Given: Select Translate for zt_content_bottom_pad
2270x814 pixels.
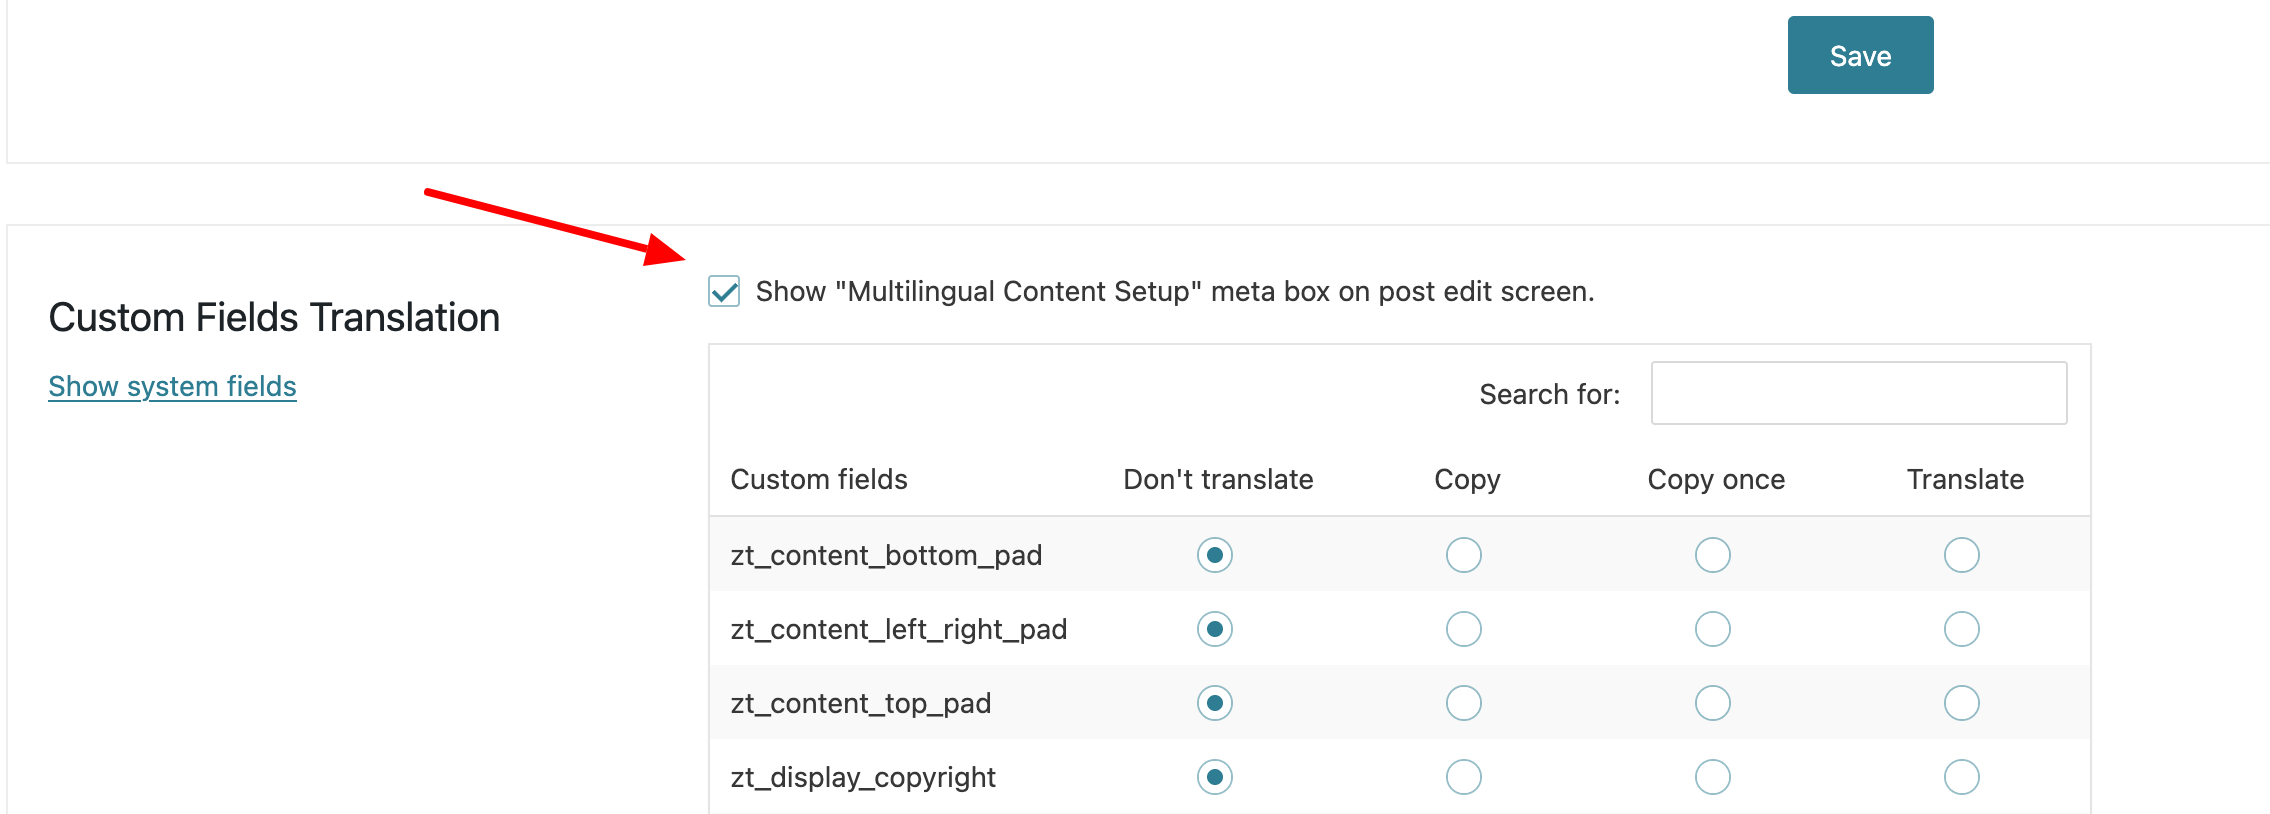Looking at the screenshot, I should (x=1961, y=555).
